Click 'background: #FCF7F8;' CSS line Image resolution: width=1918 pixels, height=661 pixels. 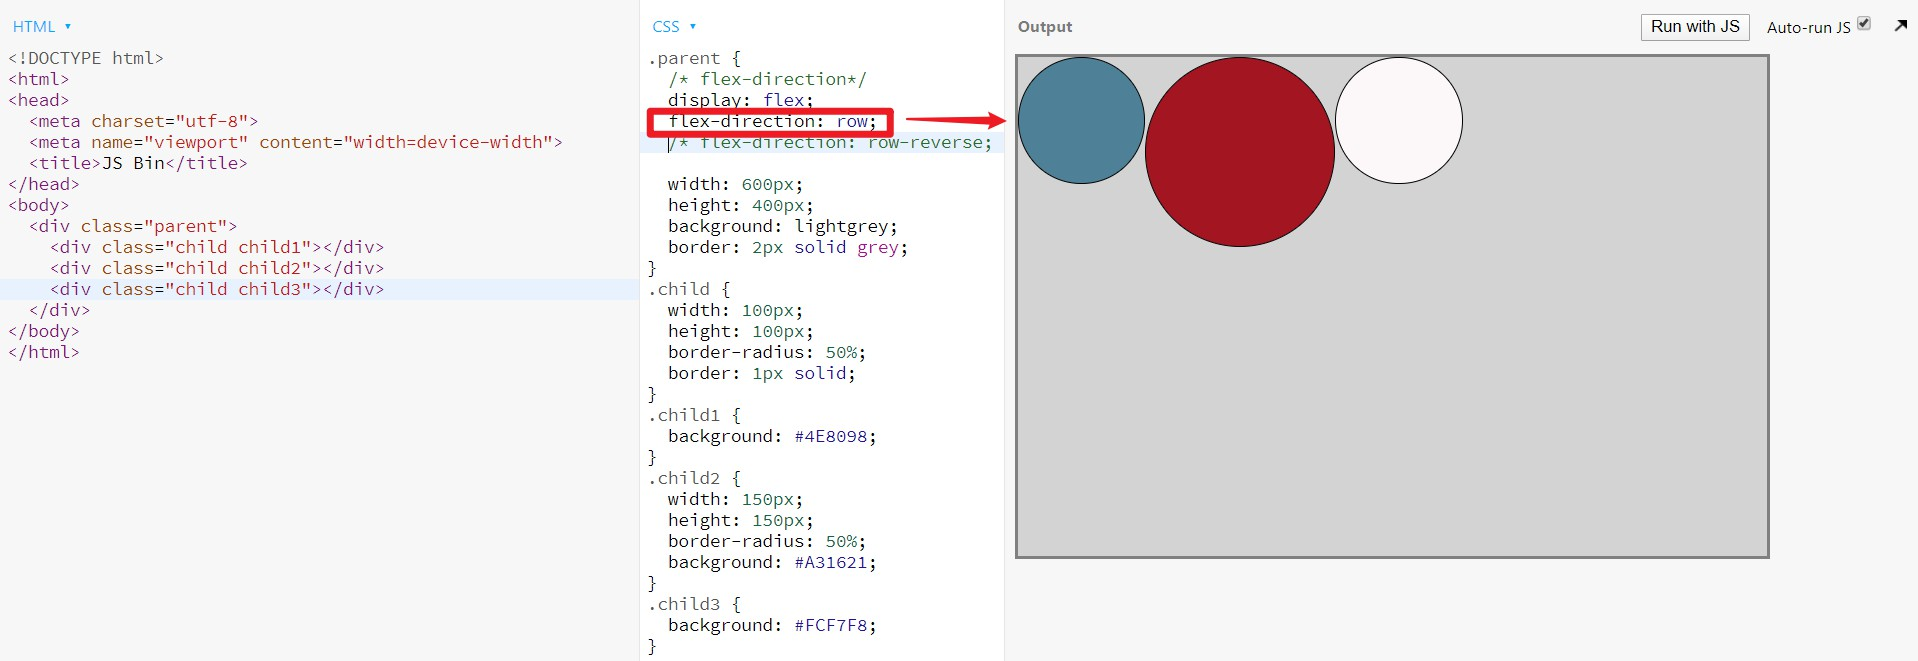coord(772,626)
